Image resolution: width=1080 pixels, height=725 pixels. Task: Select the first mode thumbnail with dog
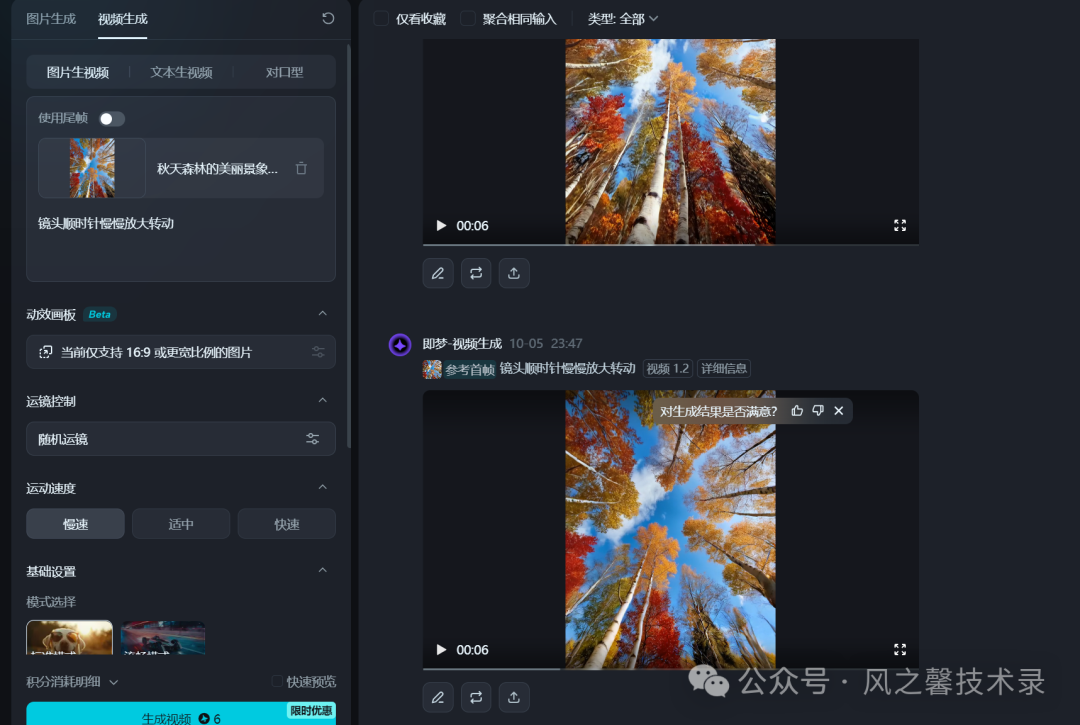tap(70, 638)
